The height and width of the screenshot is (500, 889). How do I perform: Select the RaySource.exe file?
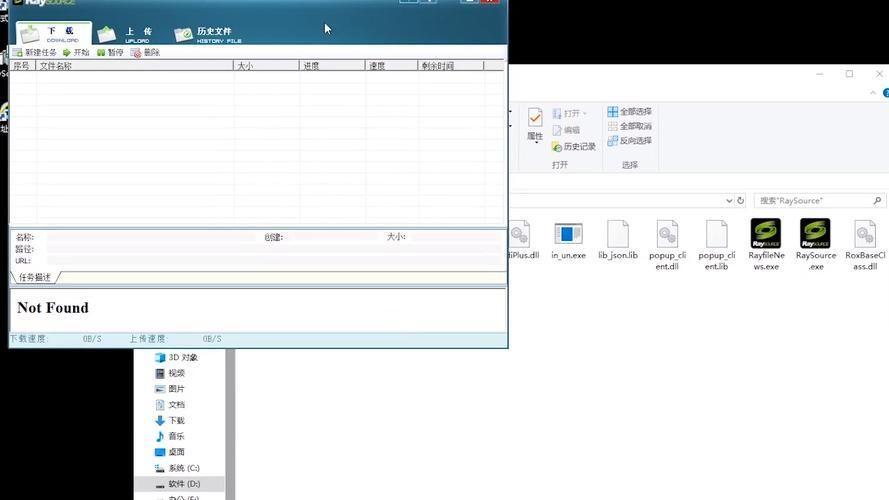pyautogui.click(x=816, y=245)
